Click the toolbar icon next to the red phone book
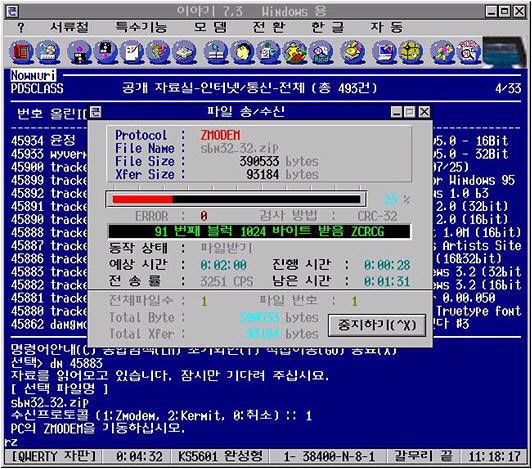The height and width of the screenshot is (469, 532). point(48,52)
